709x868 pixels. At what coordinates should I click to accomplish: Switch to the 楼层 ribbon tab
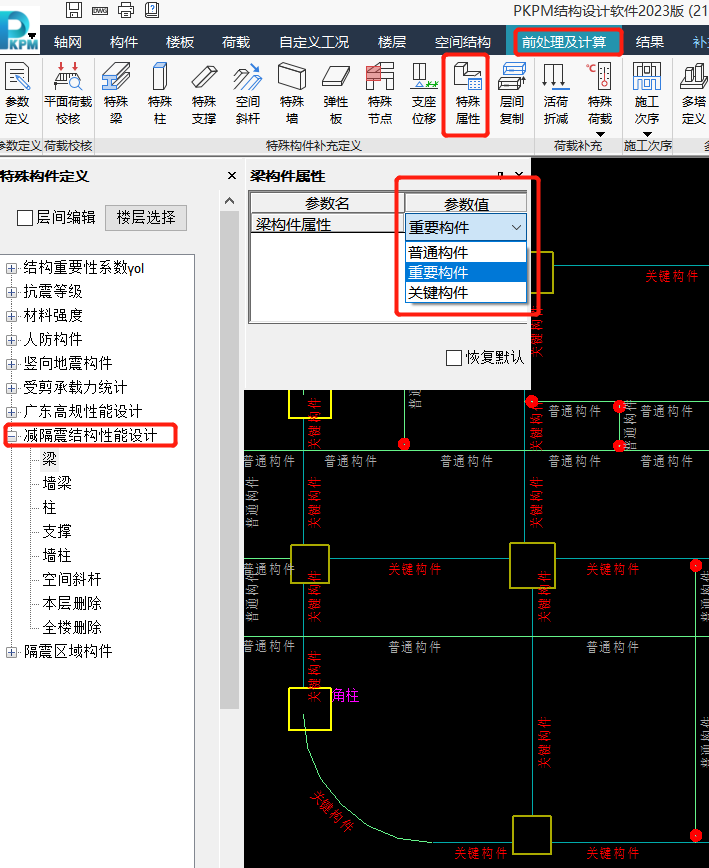(x=392, y=42)
